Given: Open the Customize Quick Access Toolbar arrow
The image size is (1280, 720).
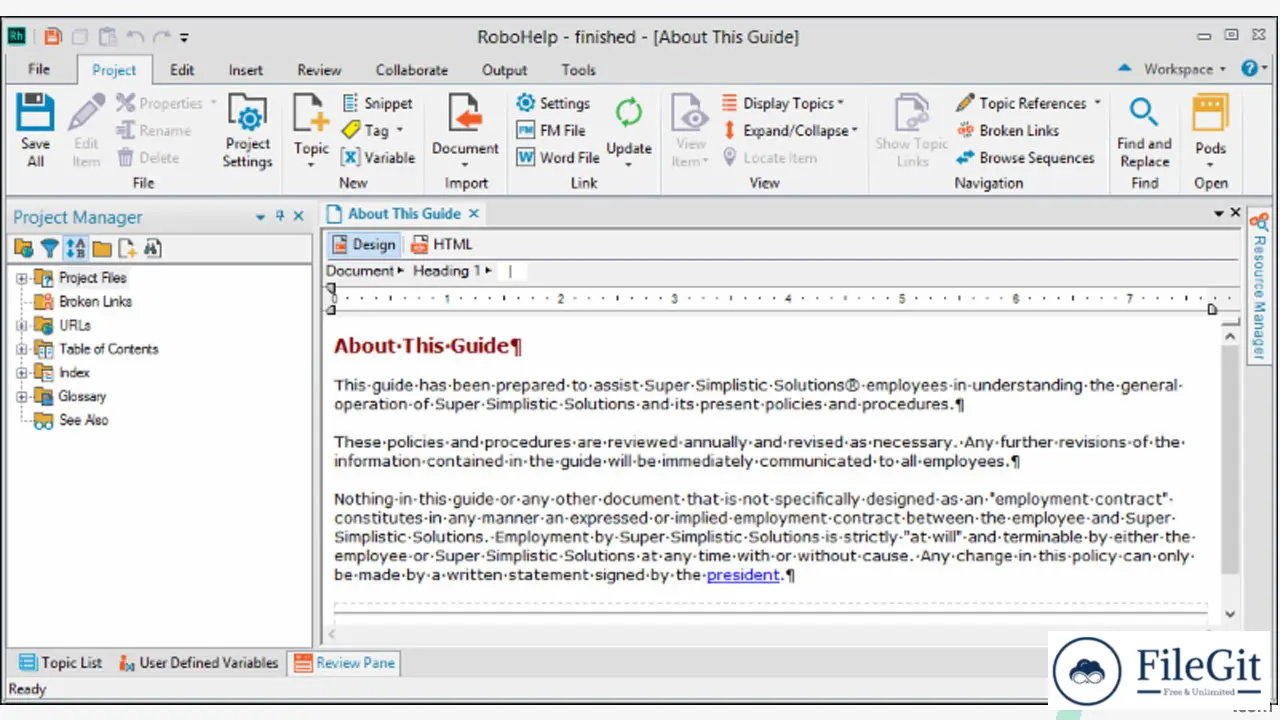Looking at the screenshot, I should (x=185, y=38).
